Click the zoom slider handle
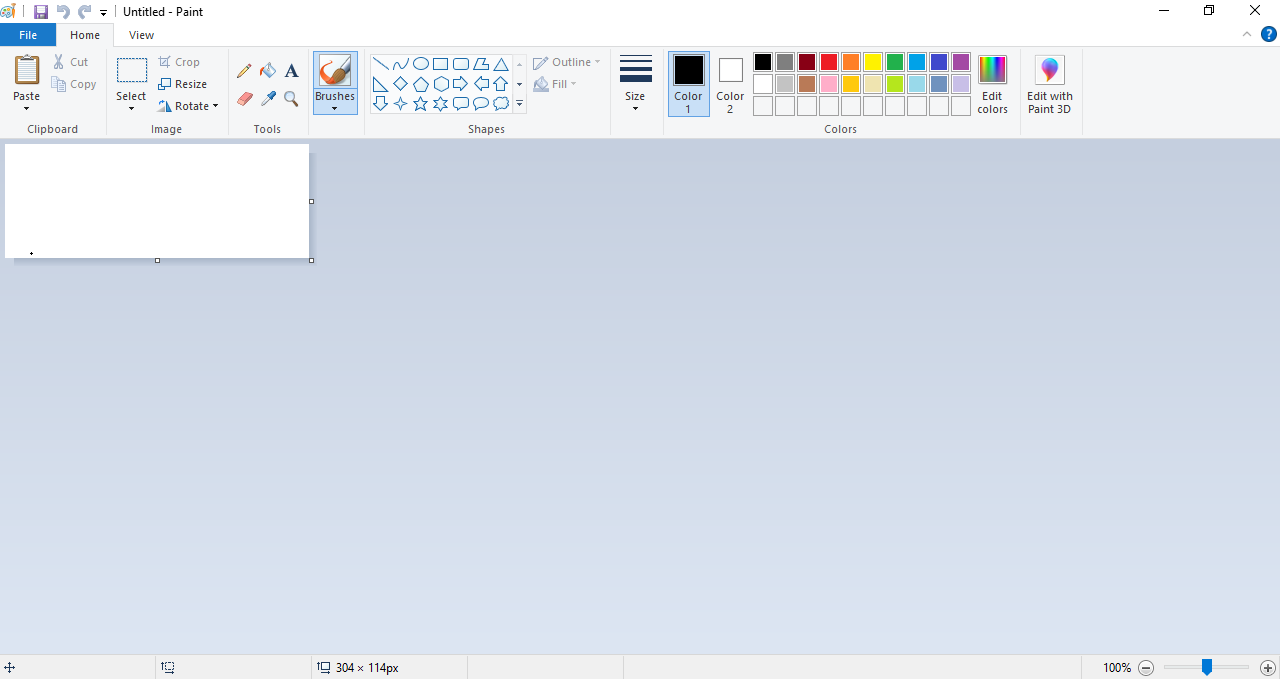 click(1207, 667)
